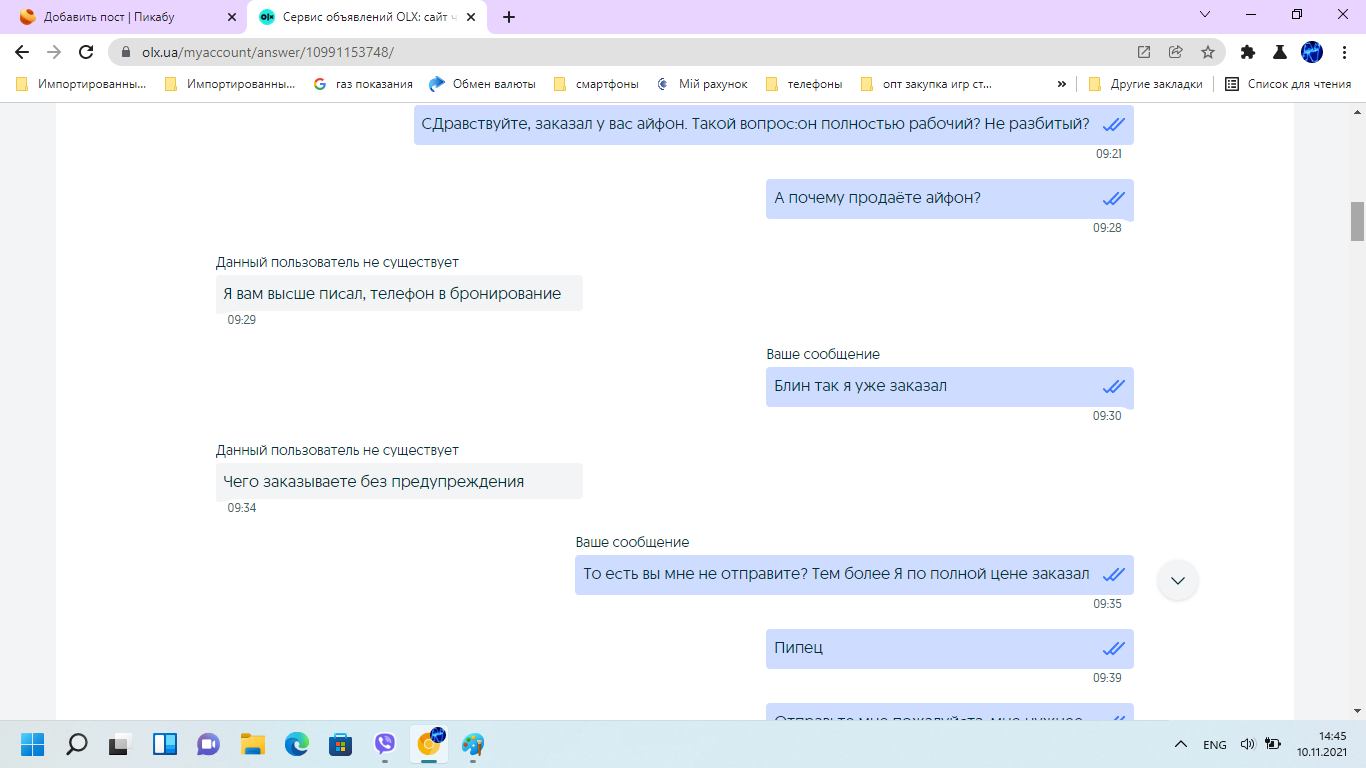Open the battery tray icon
The image size is (1366, 768).
pos(1273,744)
